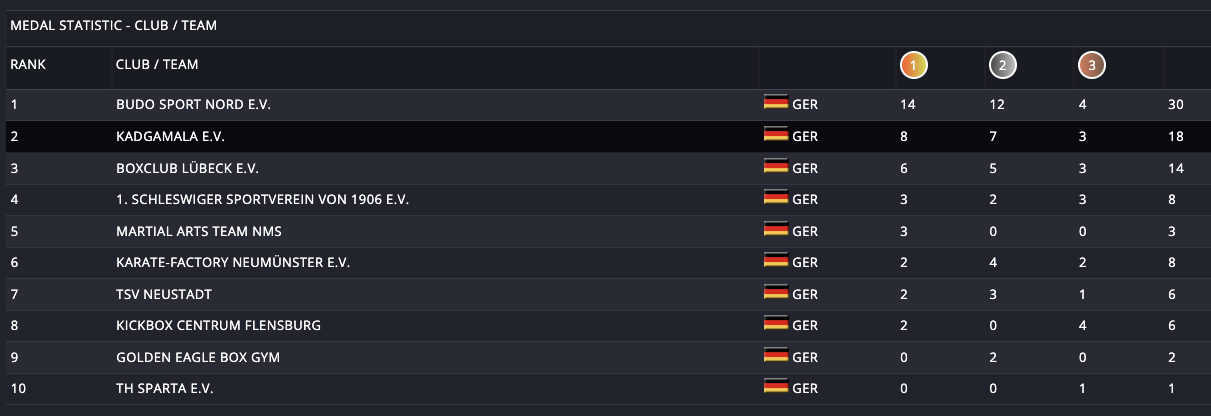1211x416 pixels.
Task: Click the German flag next to Boxclub Lübeck e.V.
Action: [x=776, y=168]
